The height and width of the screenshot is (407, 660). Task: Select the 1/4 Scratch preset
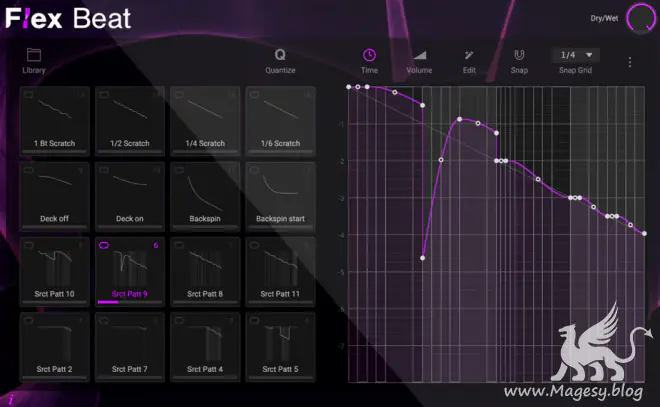point(205,121)
